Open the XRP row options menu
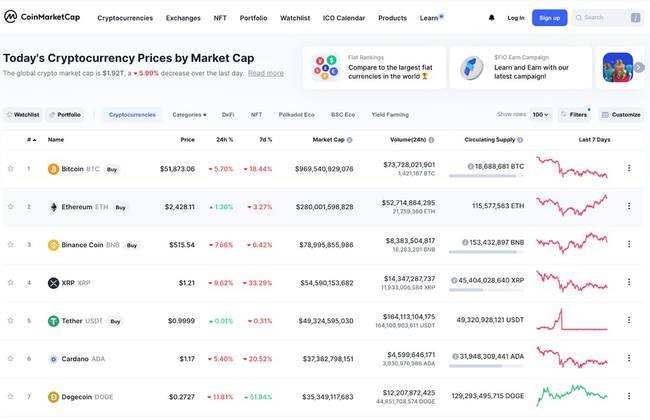Screen dimensions: 650x420 (629, 282)
